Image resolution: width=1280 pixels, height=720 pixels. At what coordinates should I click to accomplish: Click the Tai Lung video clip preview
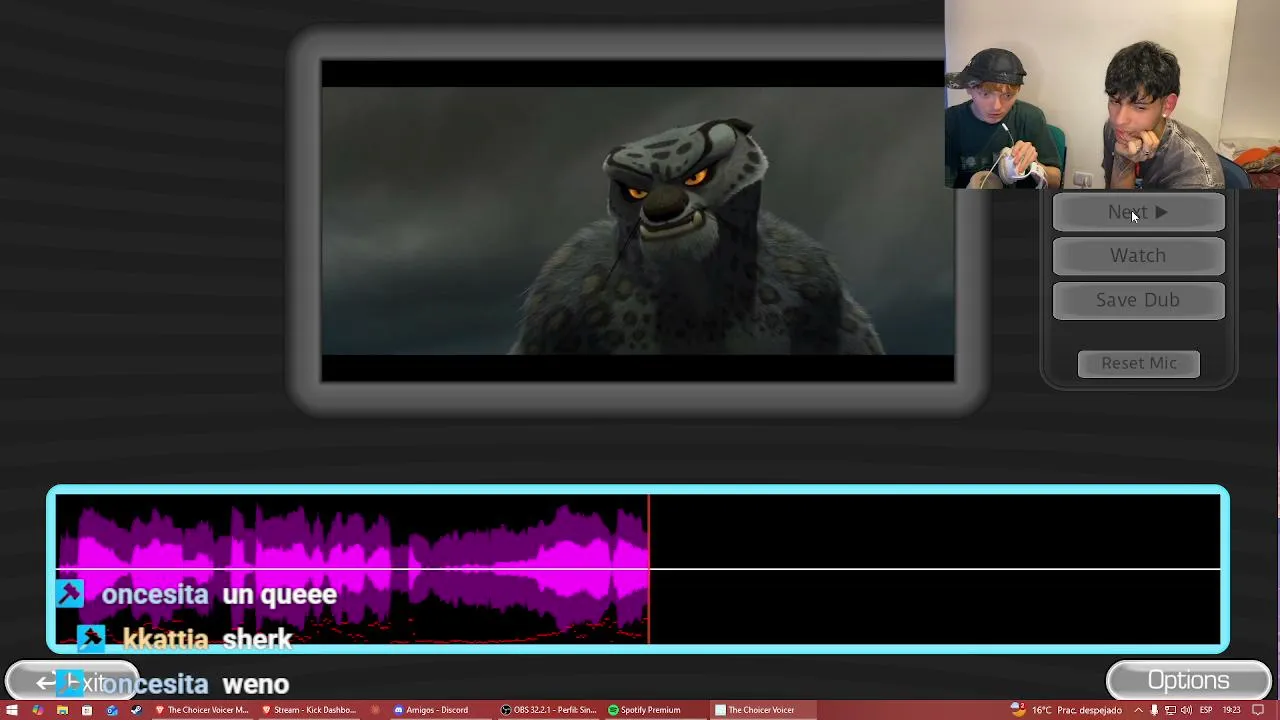pyautogui.click(x=637, y=221)
